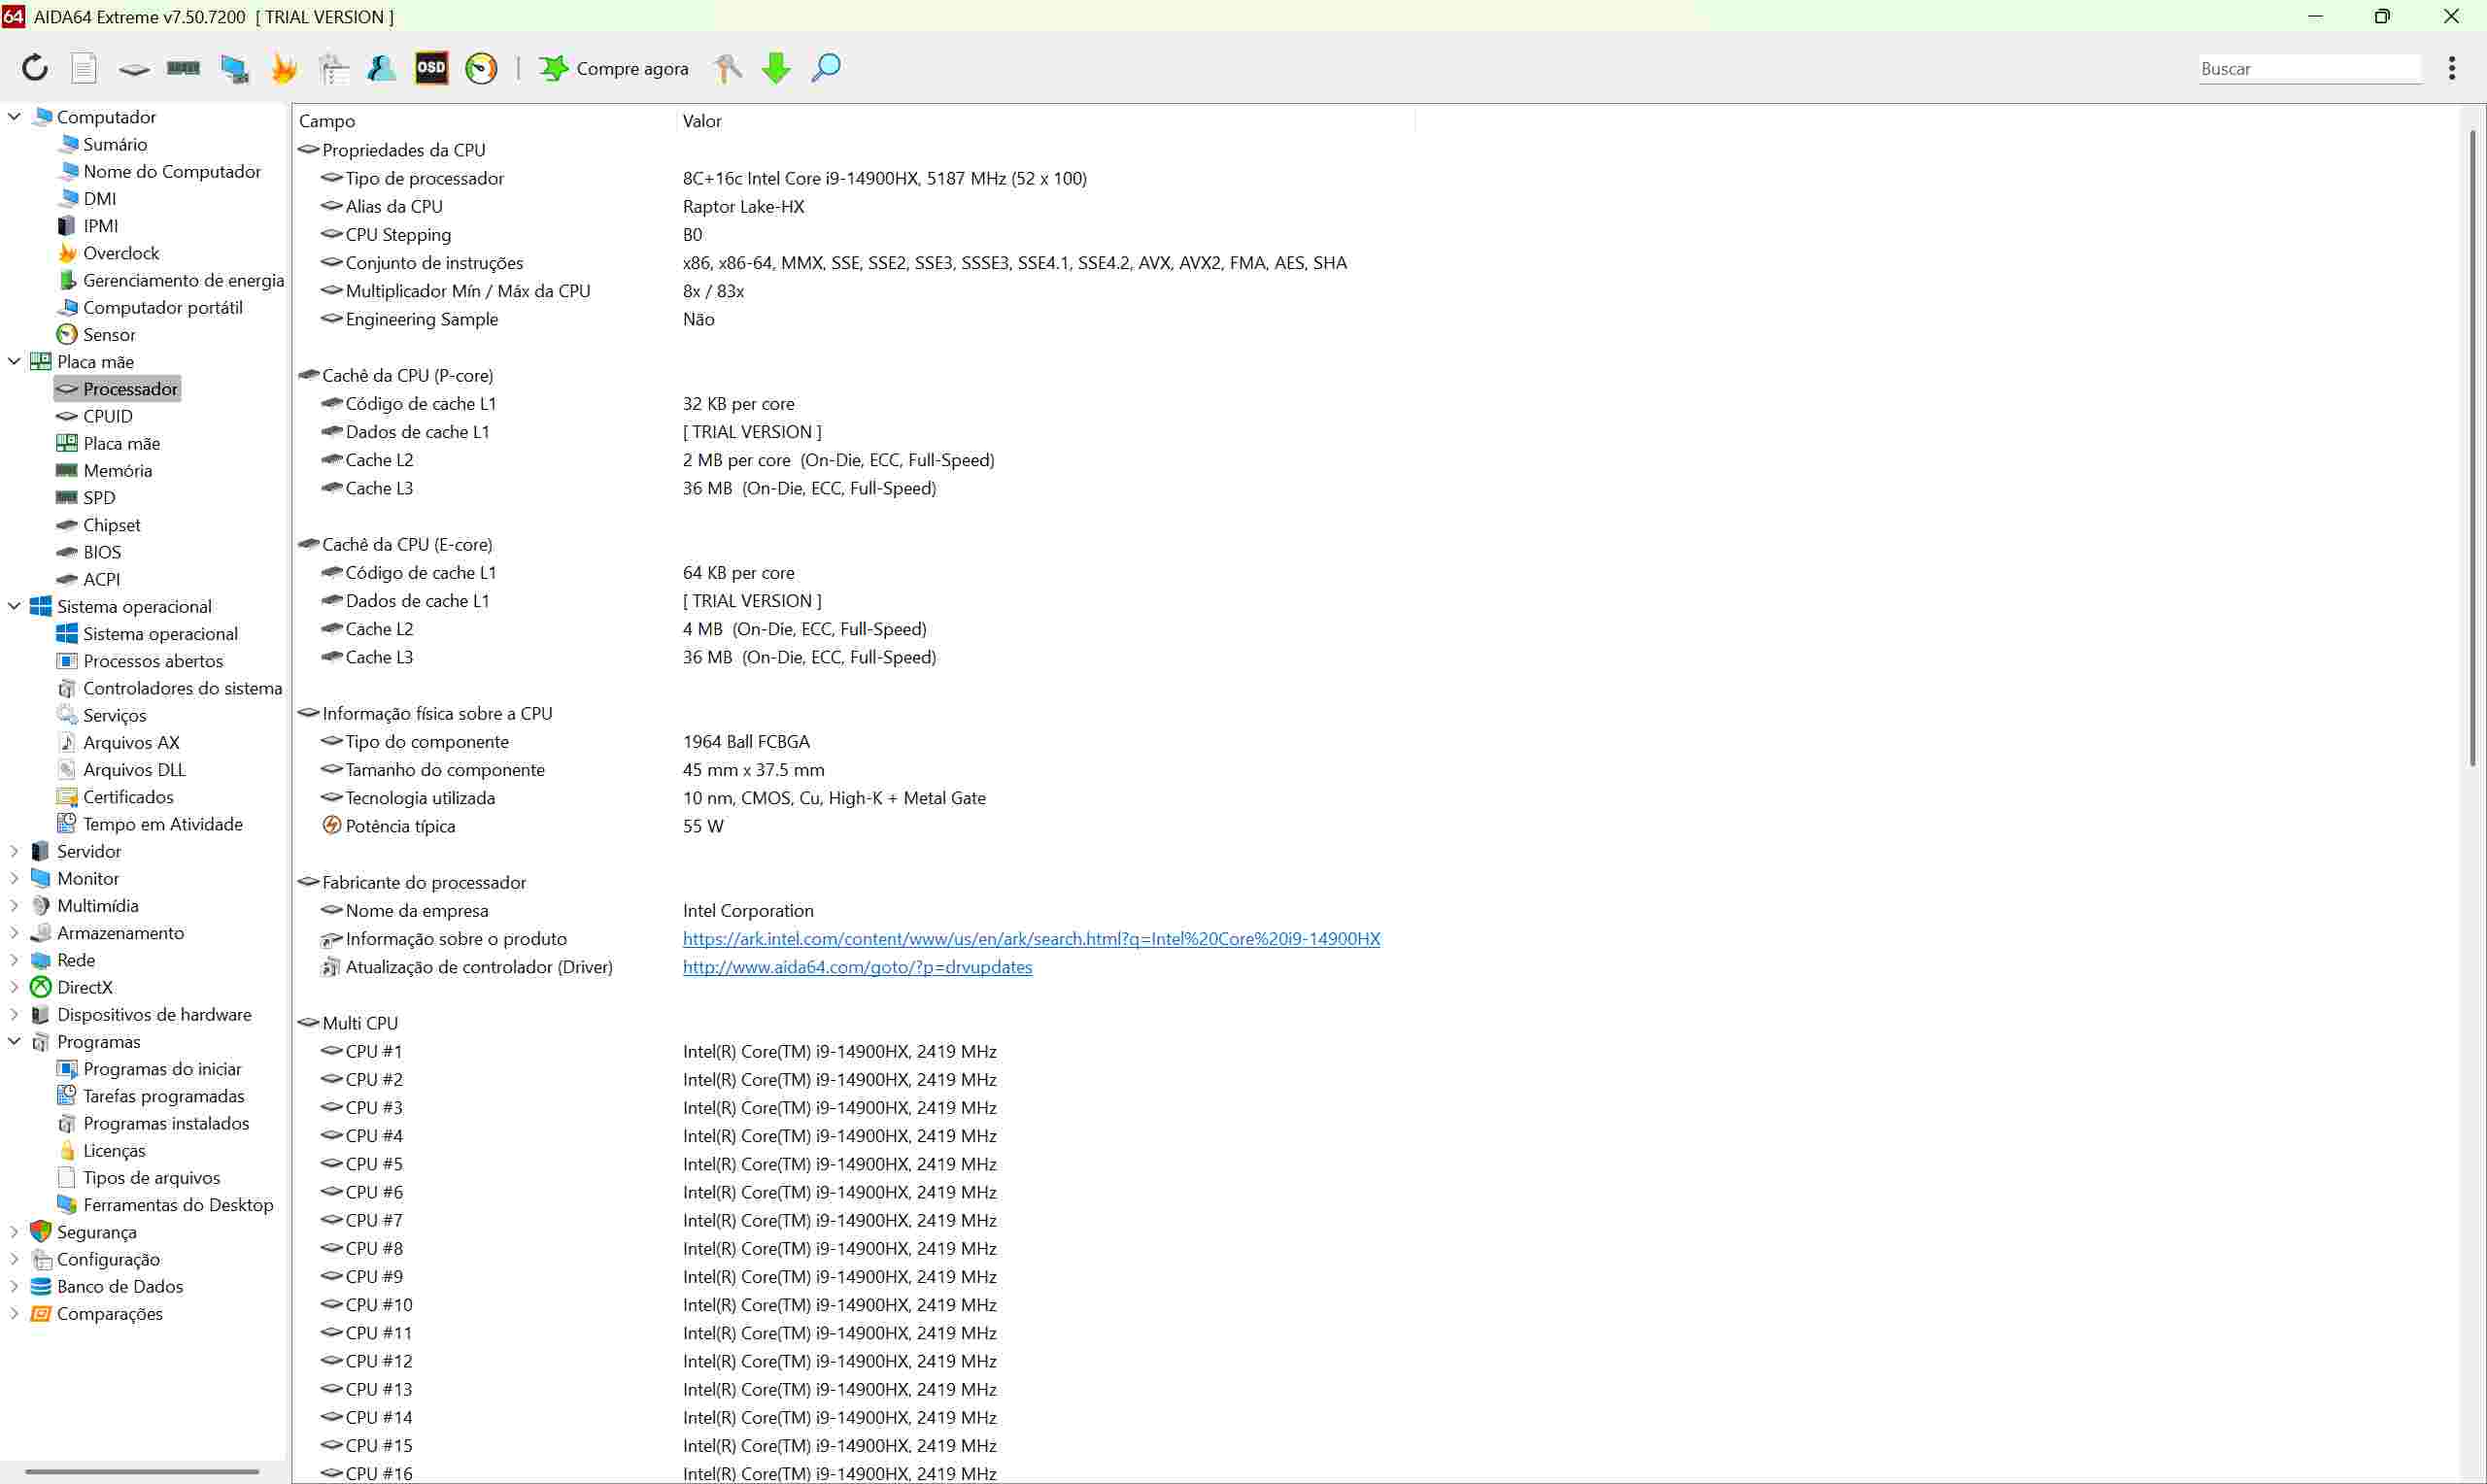Open the monitor diagnostics toolbar icon
The image size is (2487, 1484).
235,68
